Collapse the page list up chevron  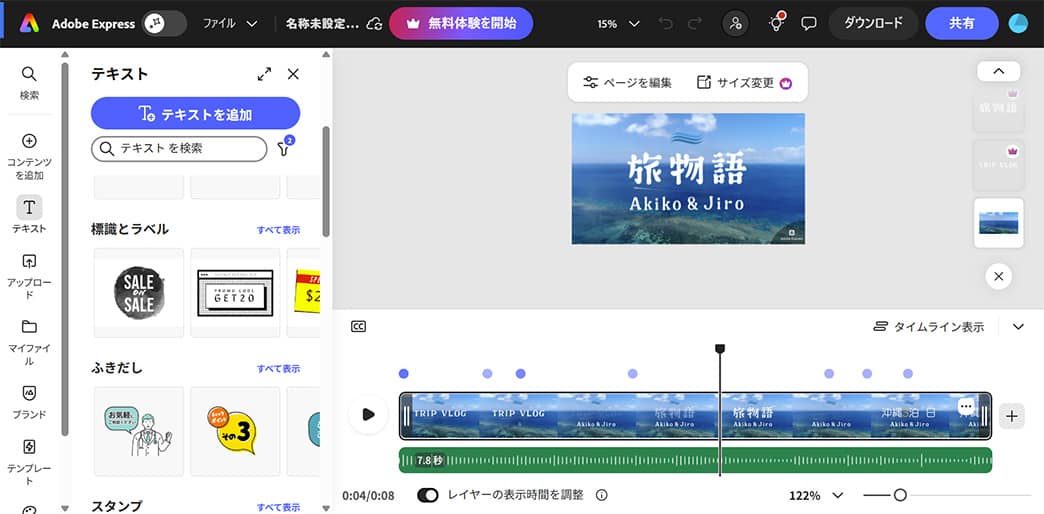pos(999,71)
